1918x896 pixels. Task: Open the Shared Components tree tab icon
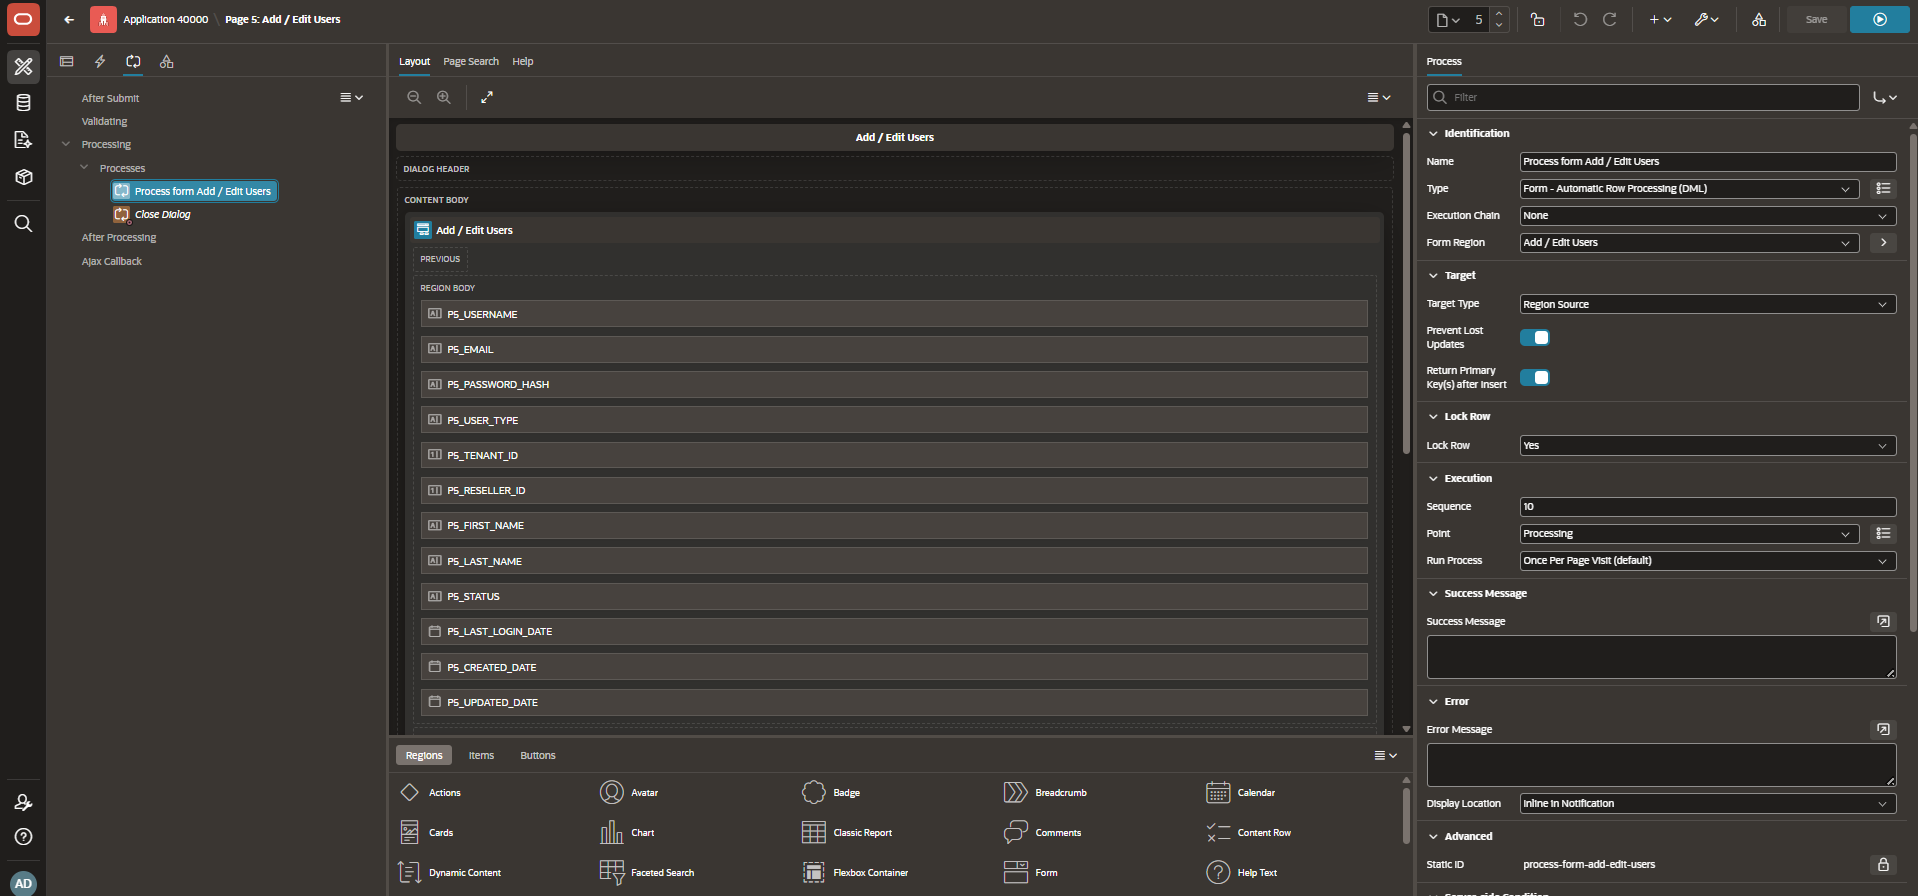[167, 61]
